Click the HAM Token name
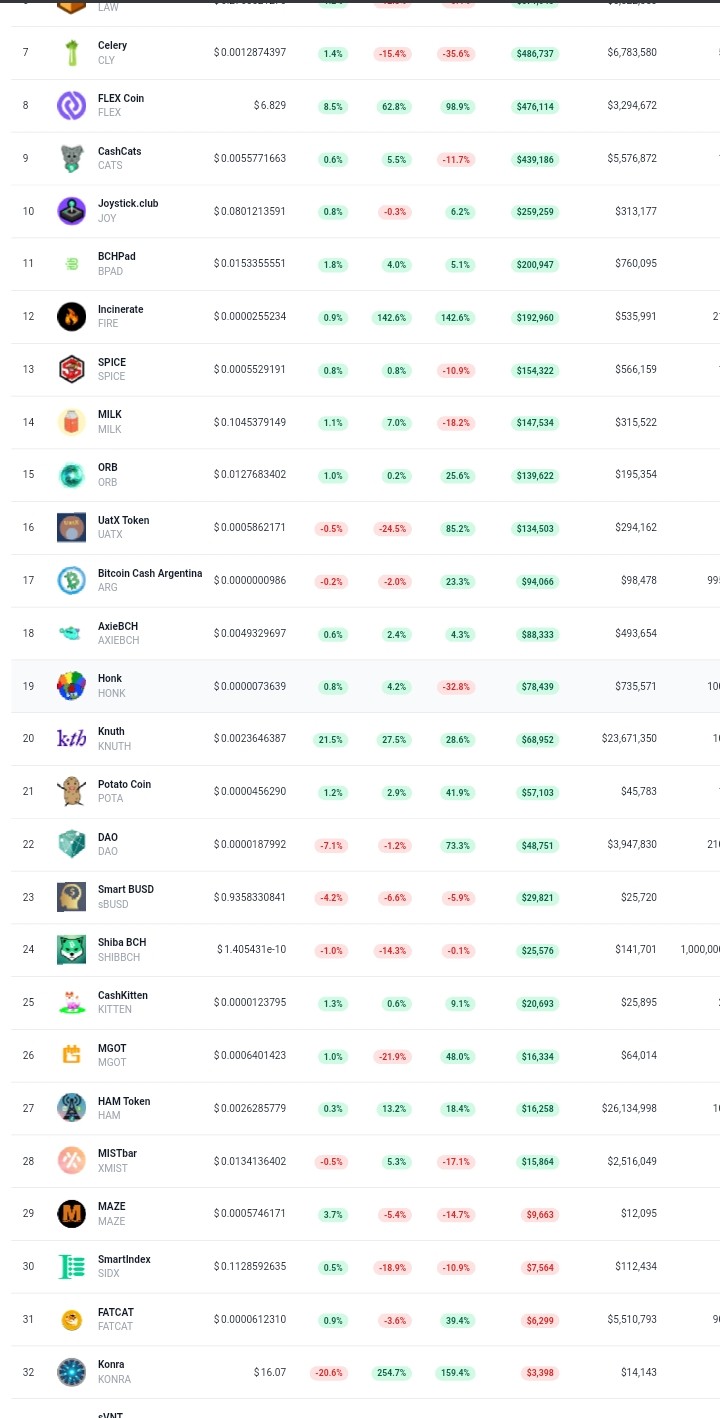The image size is (720, 1418). (x=124, y=1101)
